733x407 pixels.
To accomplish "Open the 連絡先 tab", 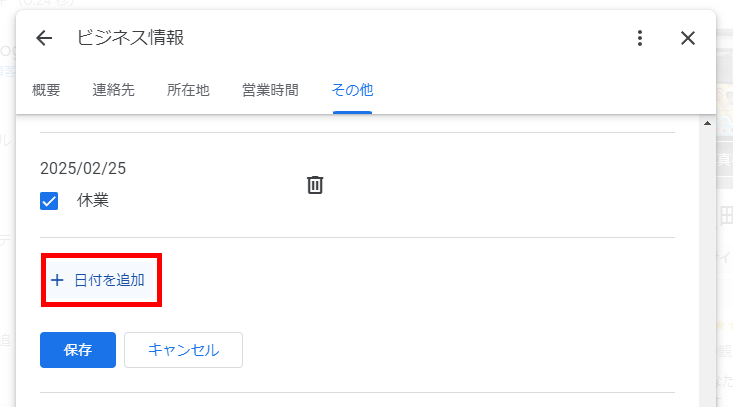I will (x=114, y=90).
